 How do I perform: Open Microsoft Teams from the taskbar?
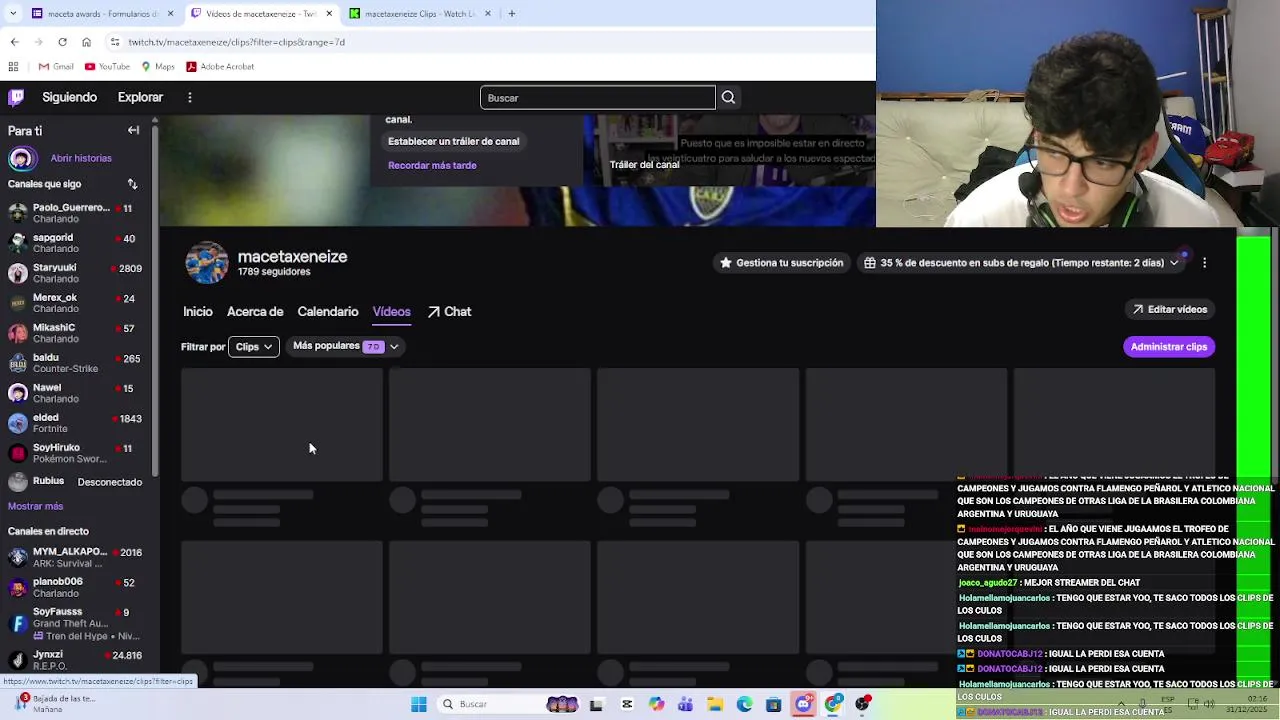pyautogui.click(x=685, y=704)
